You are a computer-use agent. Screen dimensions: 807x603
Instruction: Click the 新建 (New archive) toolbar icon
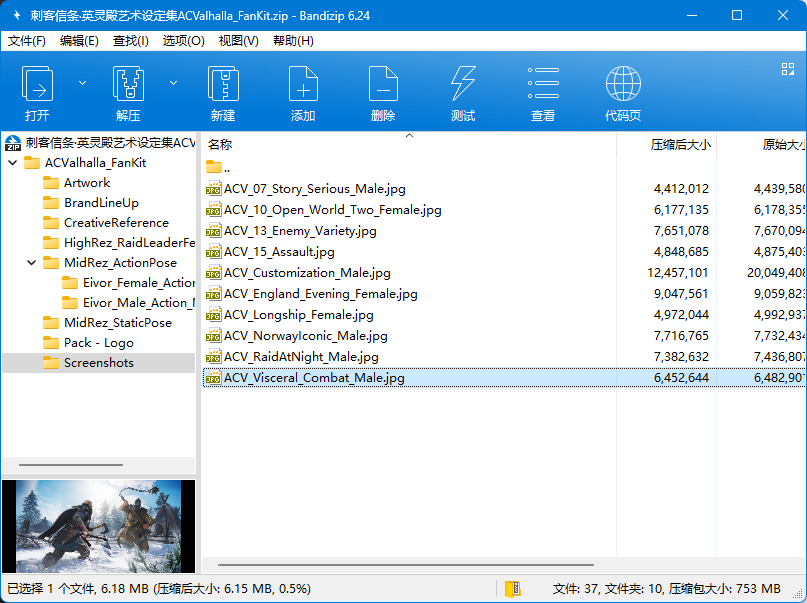[223, 83]
